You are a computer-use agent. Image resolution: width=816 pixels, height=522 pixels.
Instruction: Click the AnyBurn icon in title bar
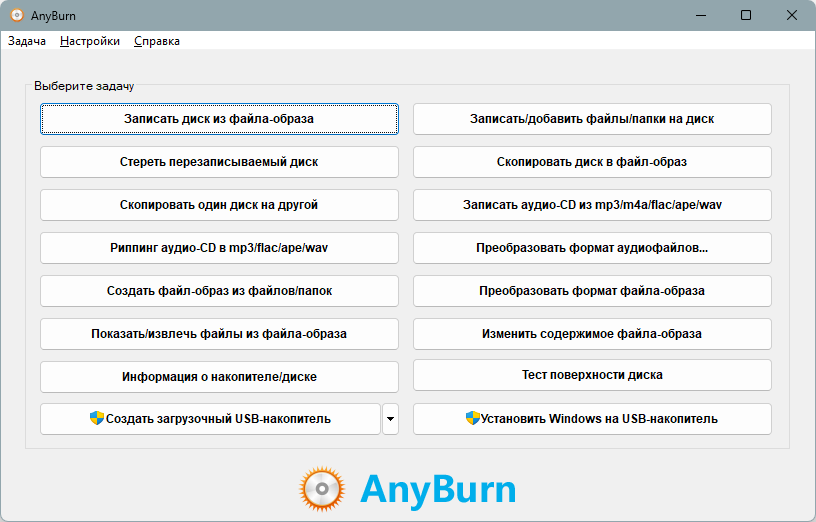tap(17, 15)
